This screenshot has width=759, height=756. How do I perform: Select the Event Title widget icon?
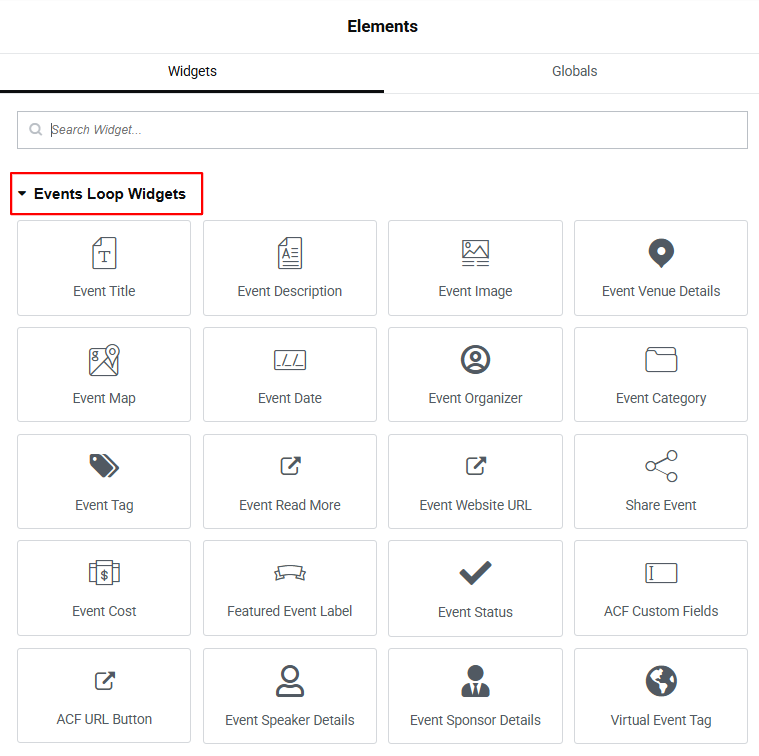(x=104, y=253)
